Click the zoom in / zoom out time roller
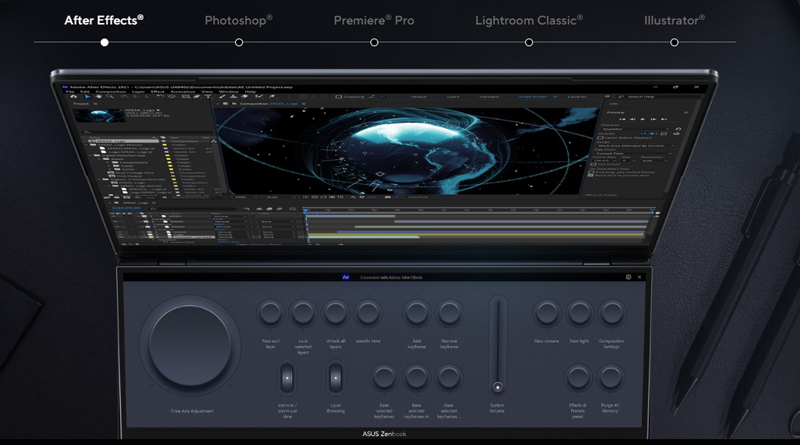Viewport: 800px width, 445px height. (287, 378)
